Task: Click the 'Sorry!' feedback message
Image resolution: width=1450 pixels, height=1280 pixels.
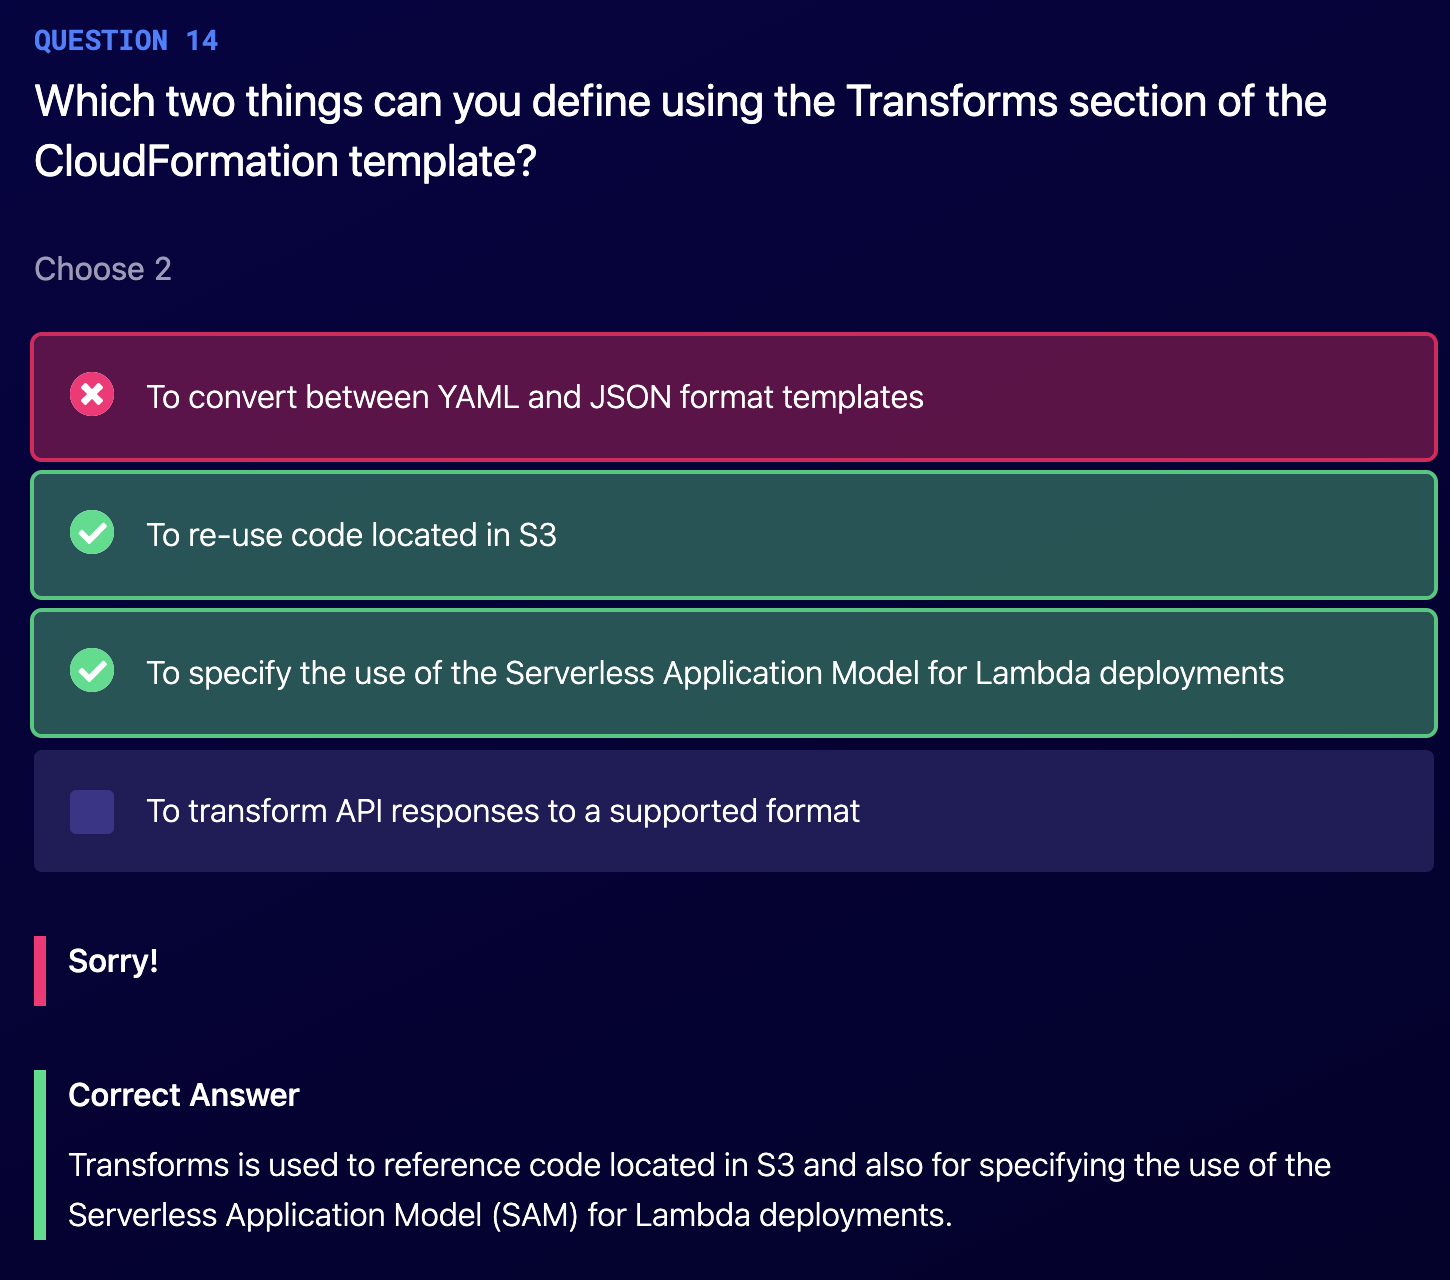Action: [x=113, y=961]
